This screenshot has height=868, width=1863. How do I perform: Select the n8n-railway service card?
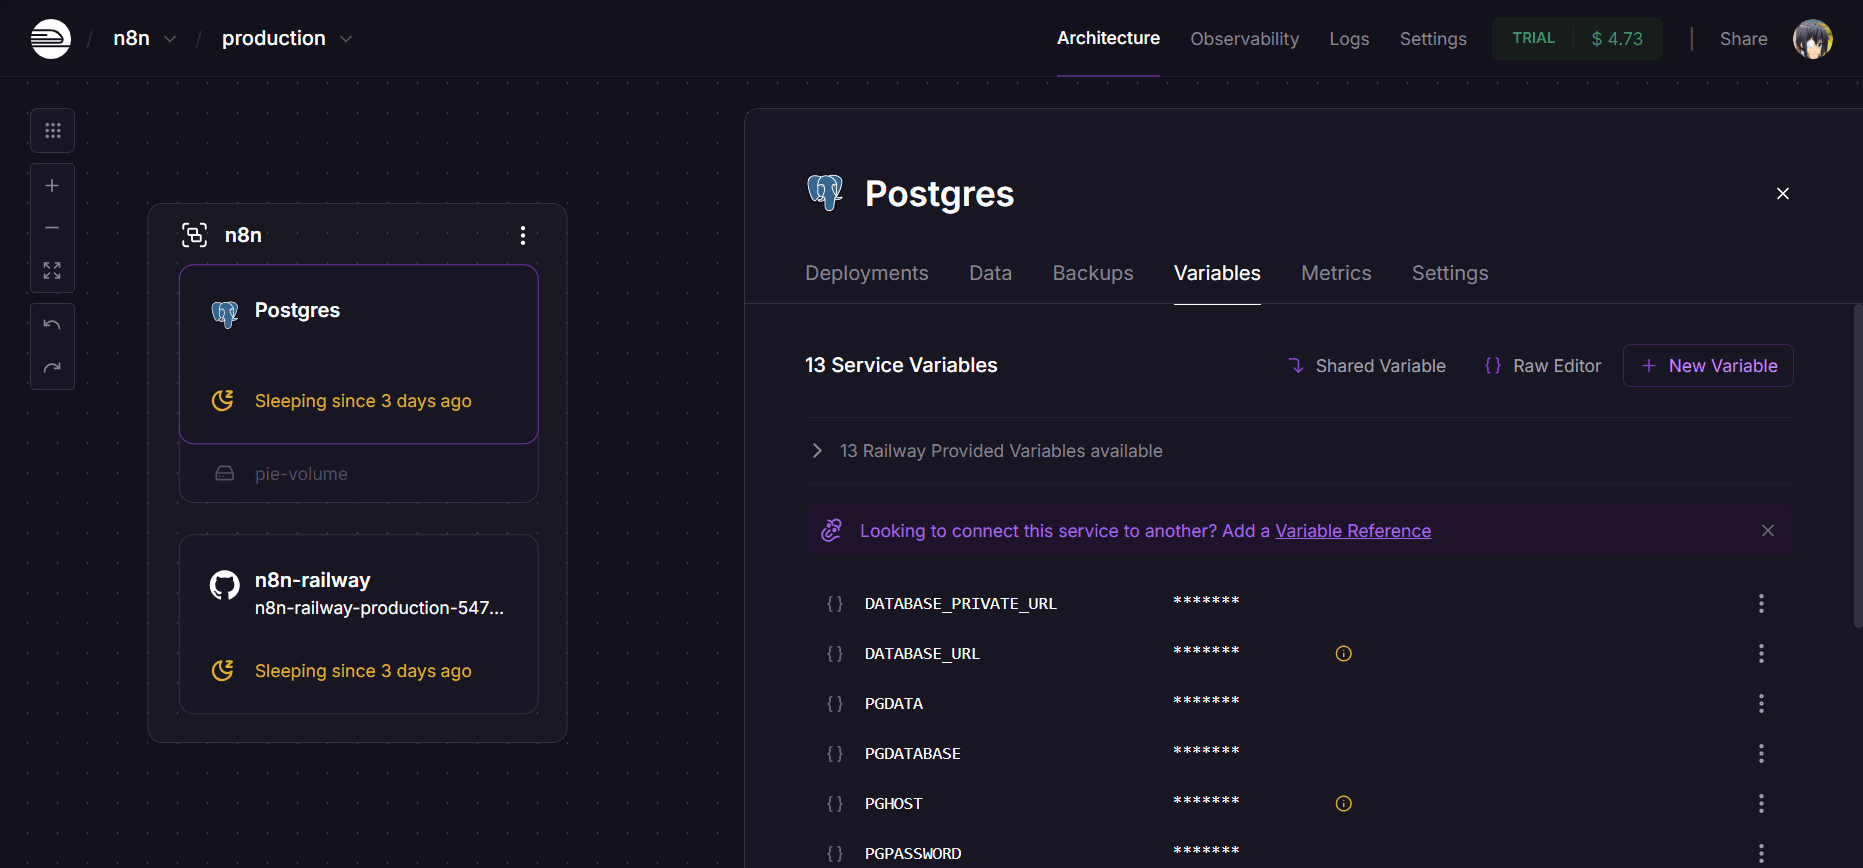point(359,624)
